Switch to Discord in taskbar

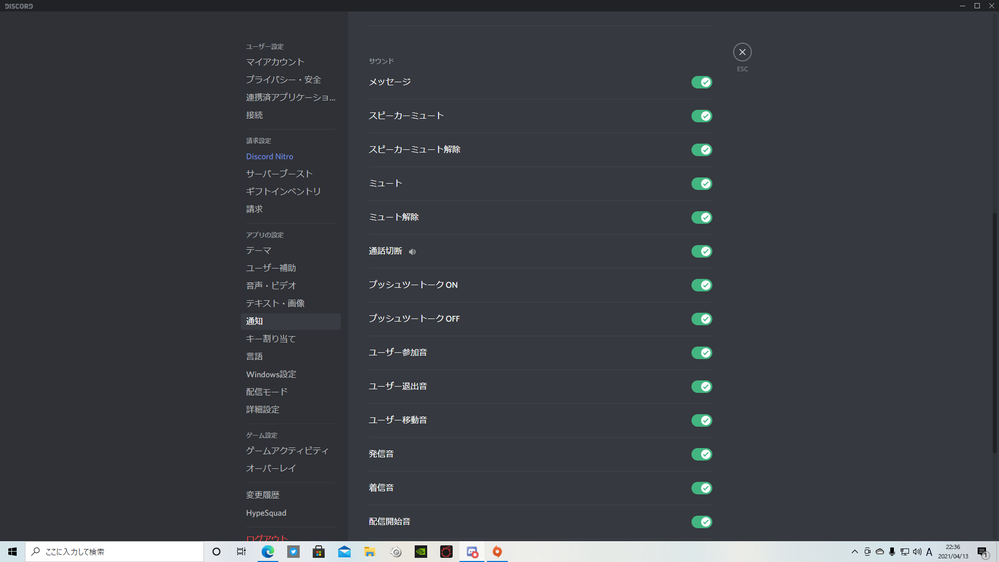click(x=471, y=552)
